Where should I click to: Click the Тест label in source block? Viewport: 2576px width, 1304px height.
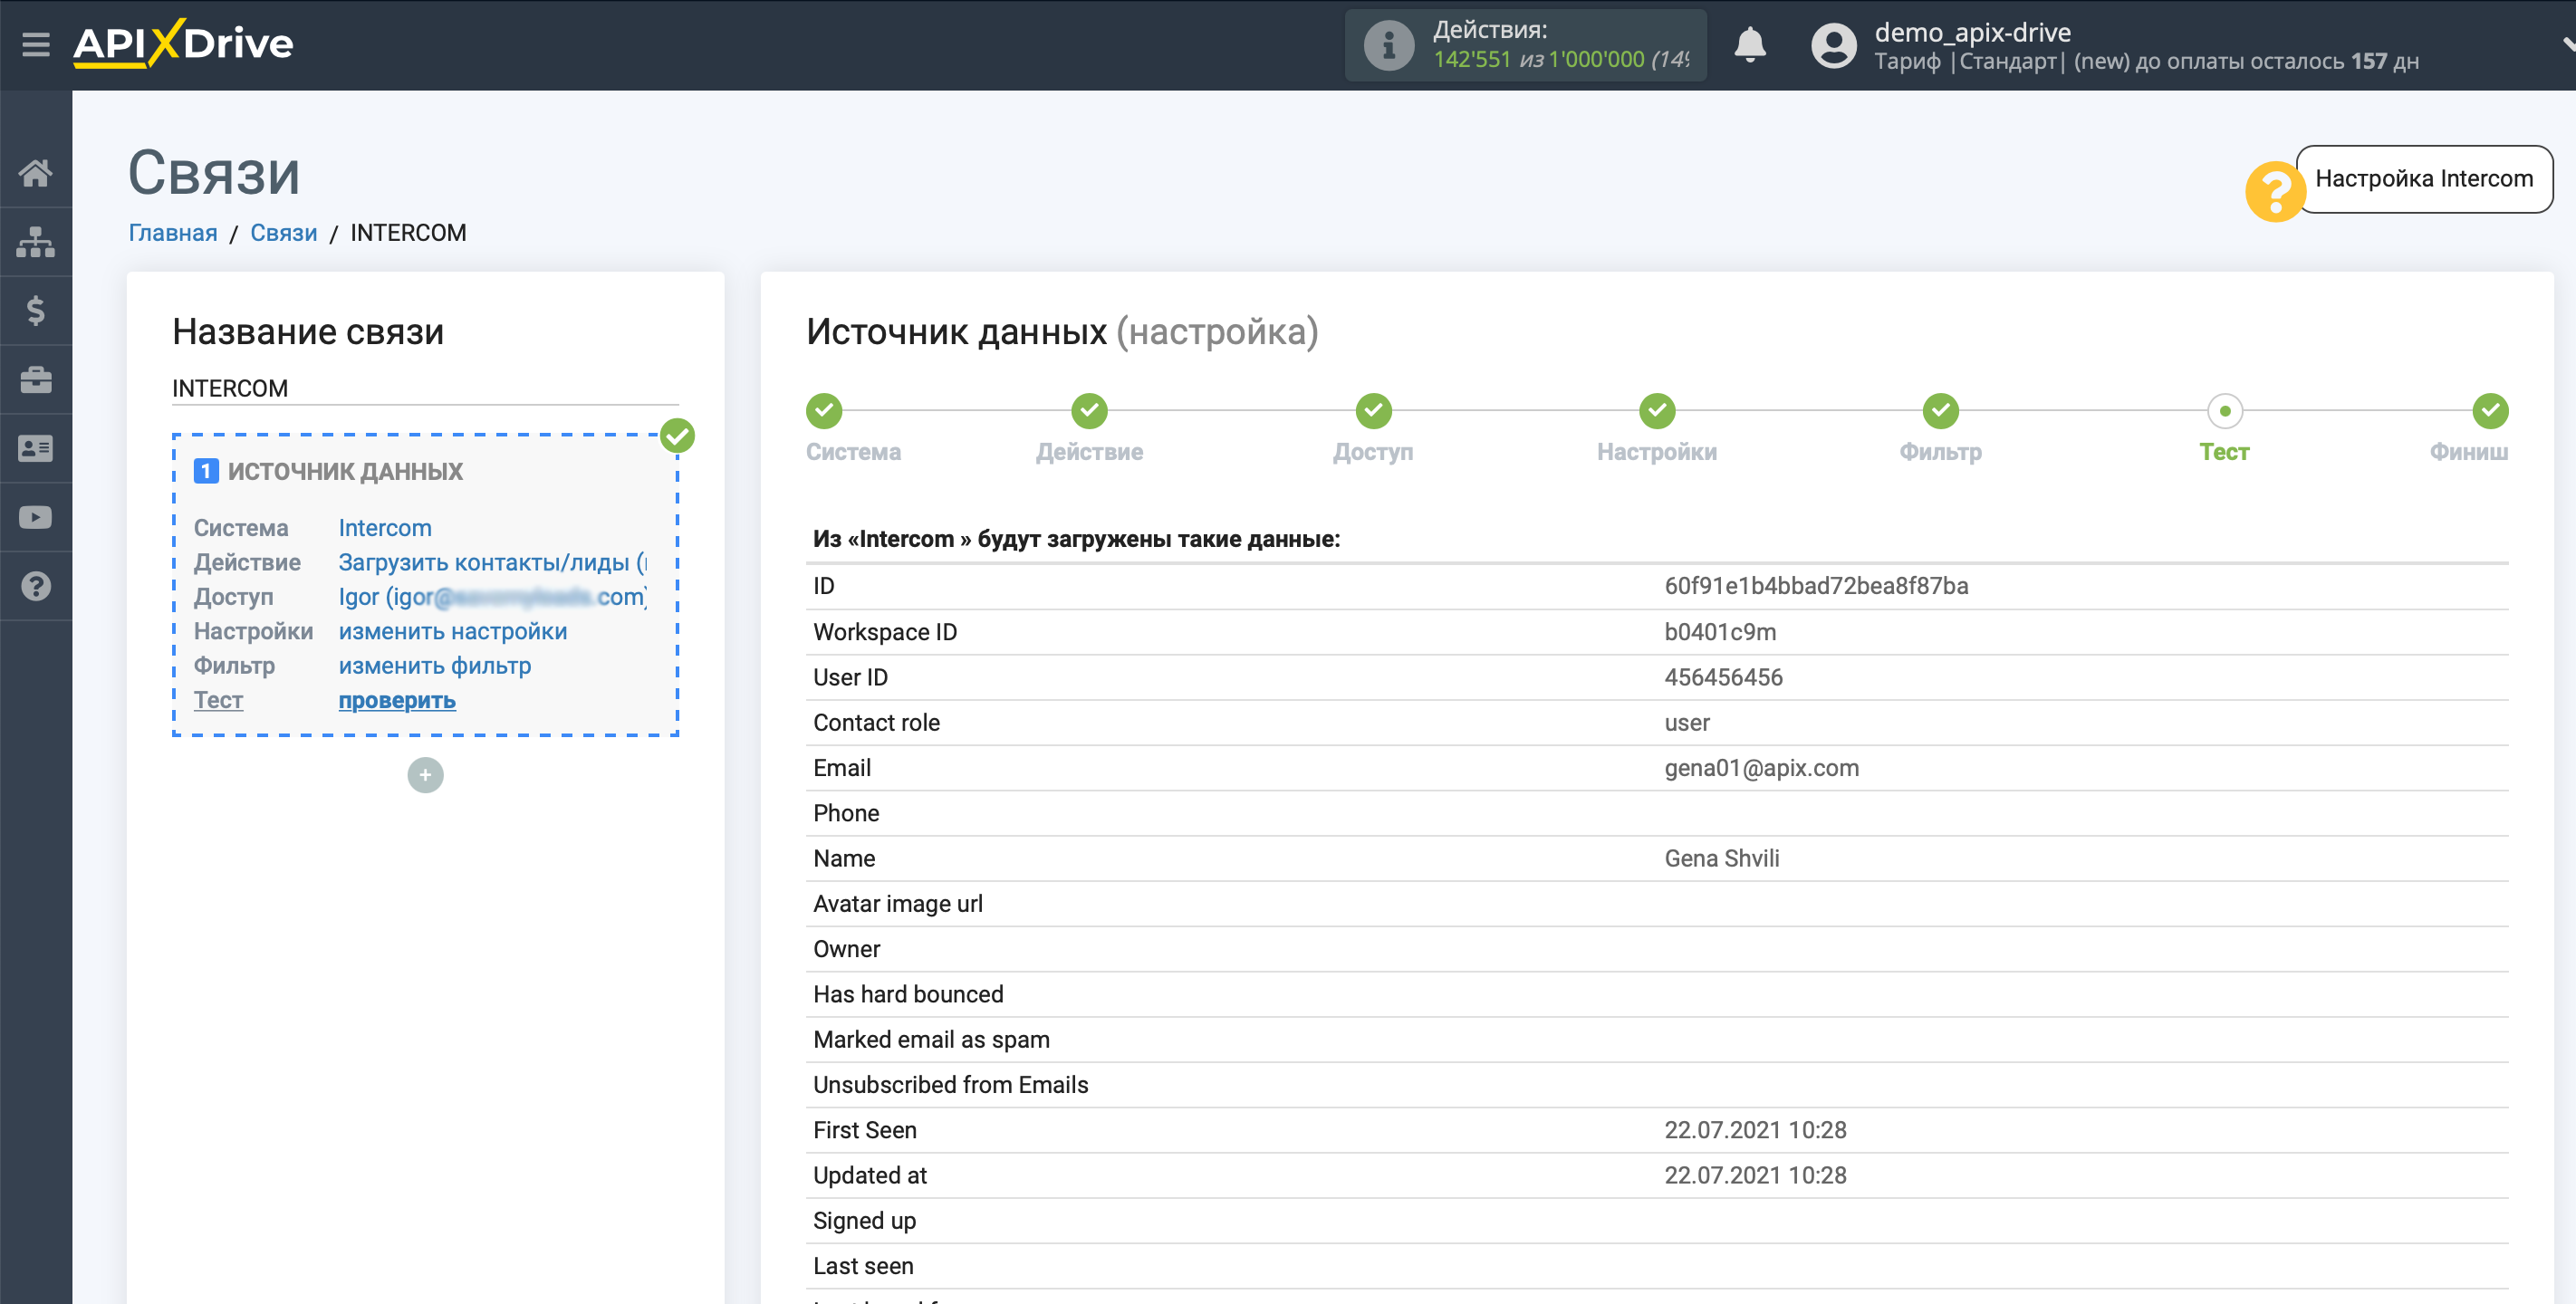click(x=218, y=700)
